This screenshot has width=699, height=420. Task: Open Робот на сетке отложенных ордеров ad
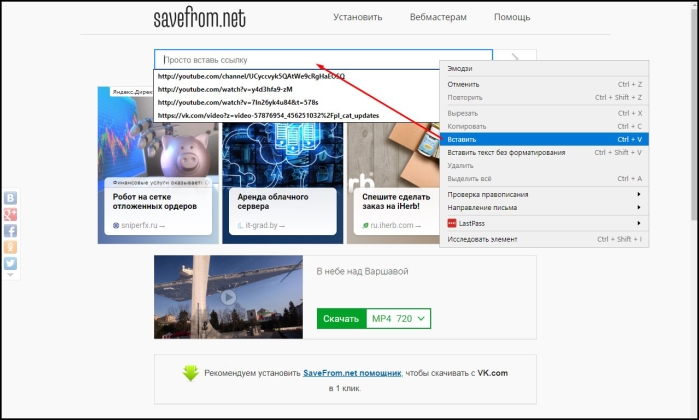(155, 202)
